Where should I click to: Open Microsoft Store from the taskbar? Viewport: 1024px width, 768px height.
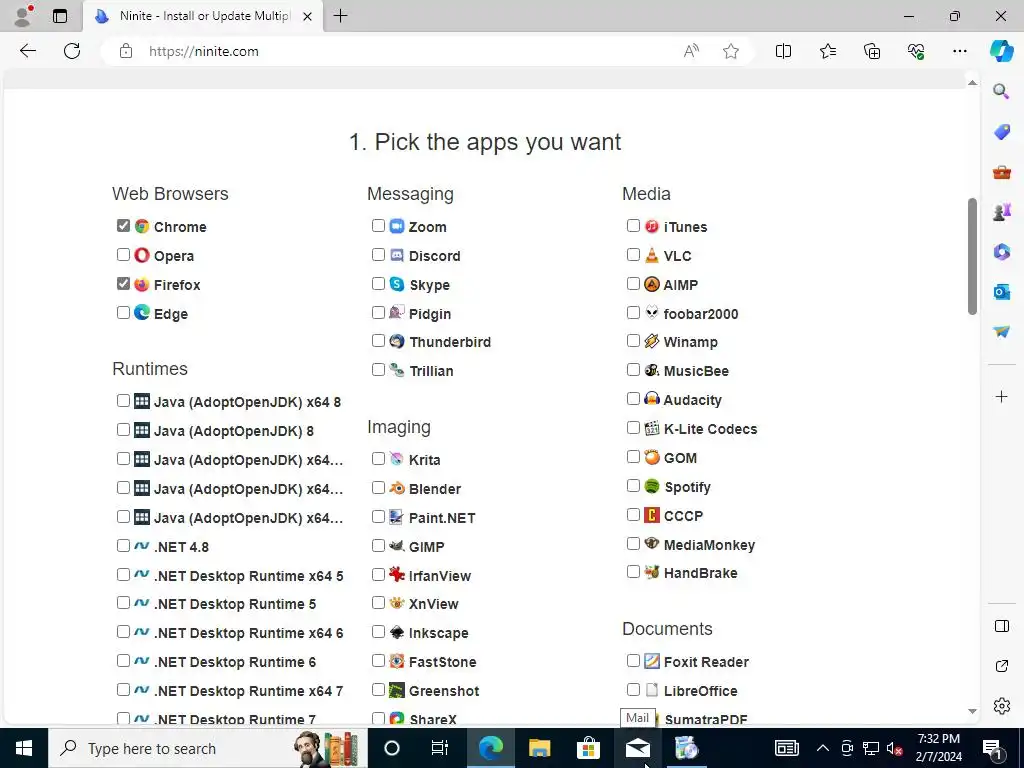pyautogui.click(x=588, y=748)
